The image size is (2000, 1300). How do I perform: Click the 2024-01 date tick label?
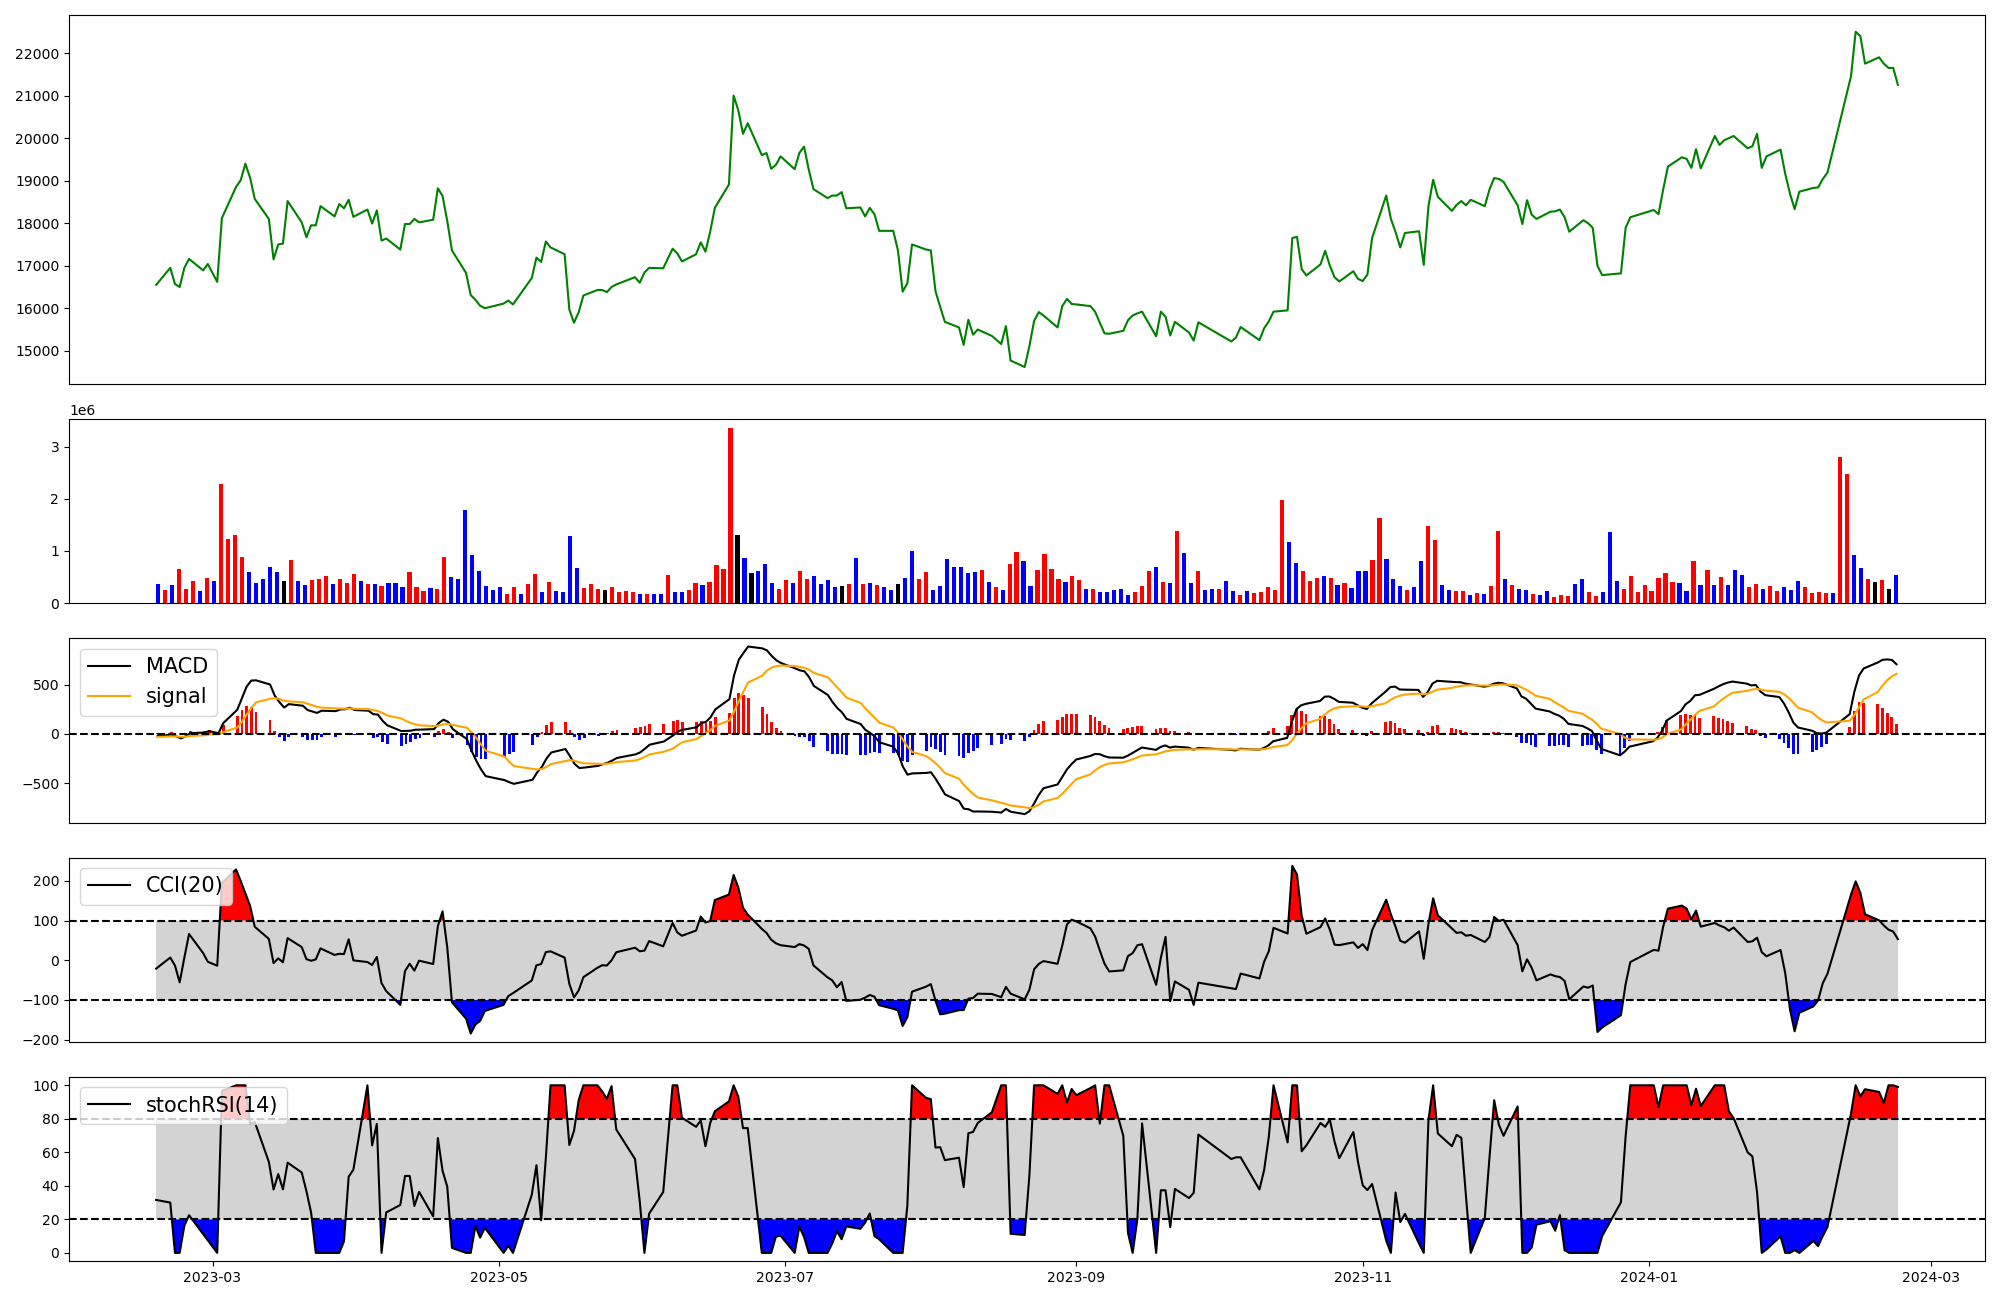tap(1648, 1277)
